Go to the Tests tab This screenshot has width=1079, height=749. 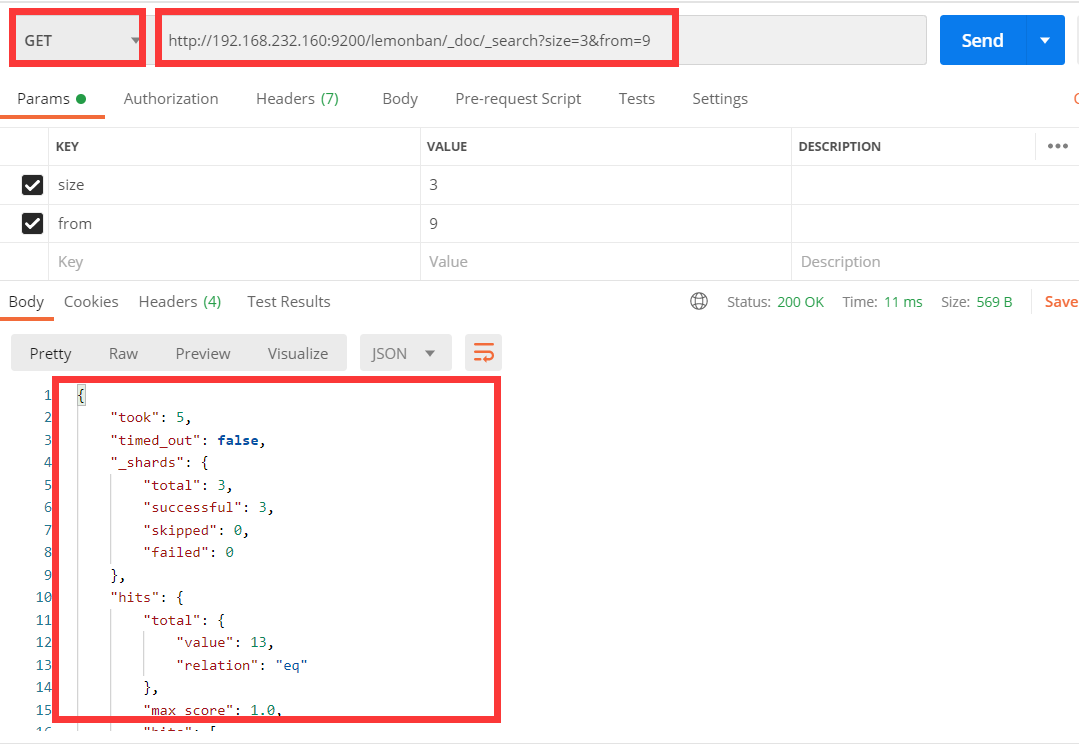pos(636,99)
